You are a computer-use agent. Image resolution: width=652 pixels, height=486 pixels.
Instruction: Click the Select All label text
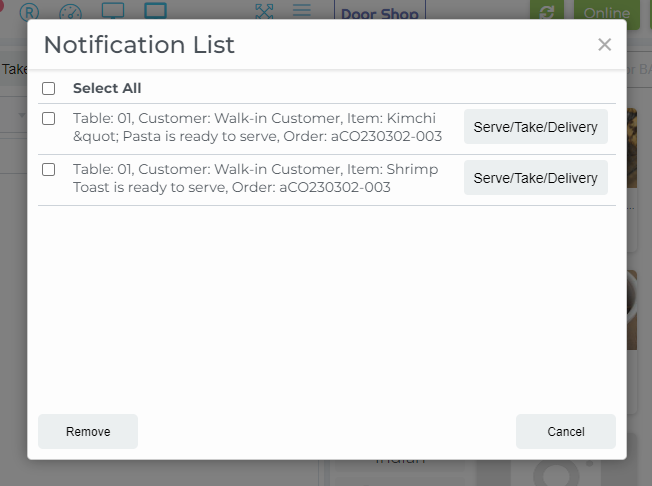click(x=107, y=89)
